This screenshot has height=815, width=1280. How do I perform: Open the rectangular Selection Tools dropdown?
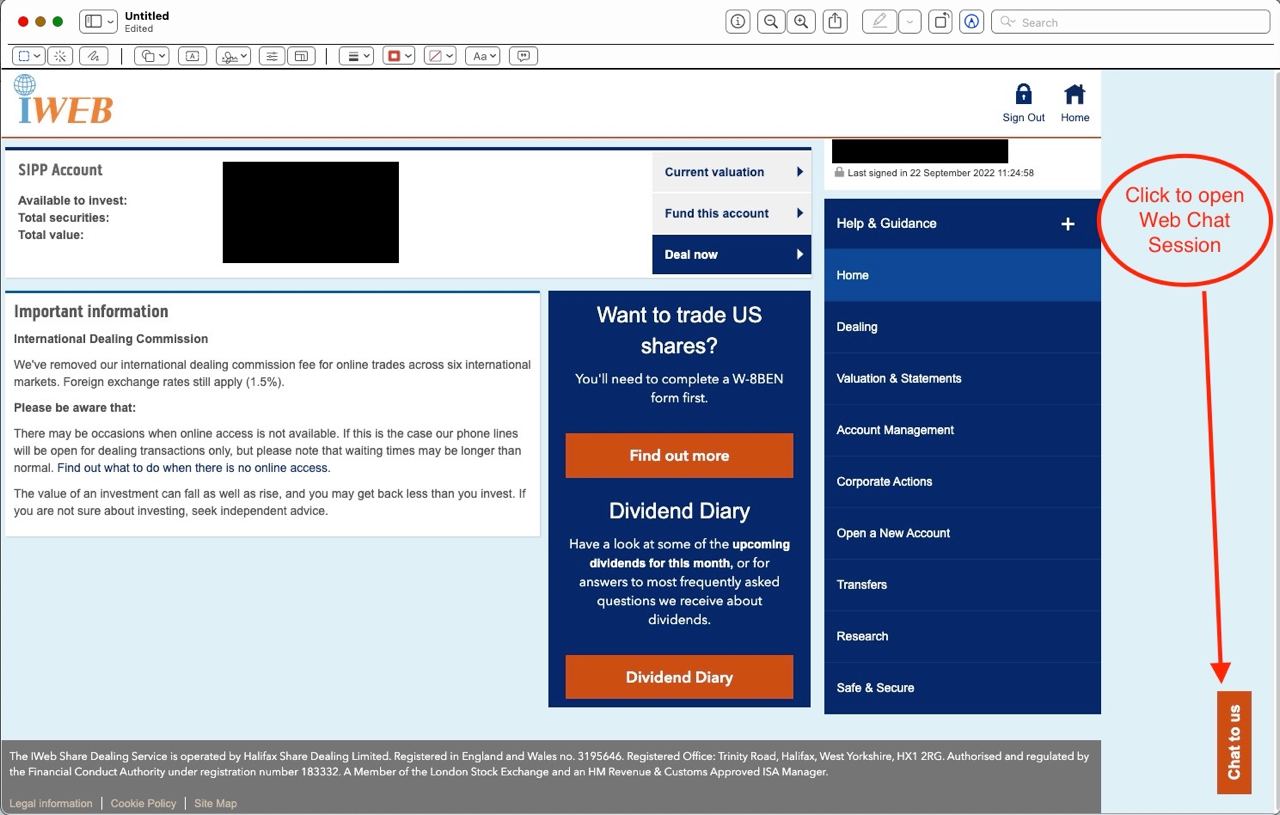28,57
